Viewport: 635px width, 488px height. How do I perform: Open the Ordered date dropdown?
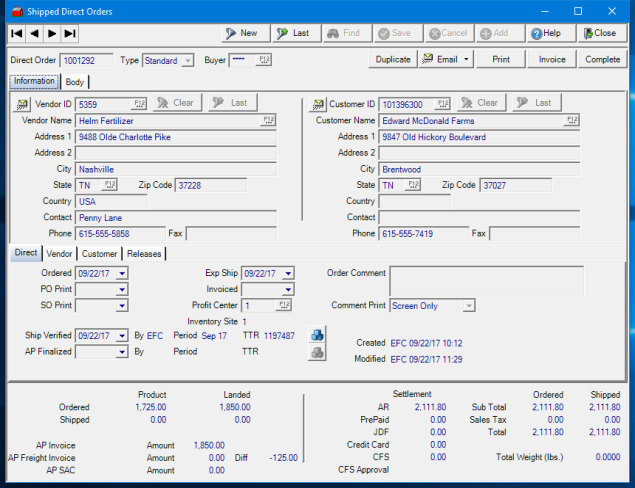[x=122, y=272]
